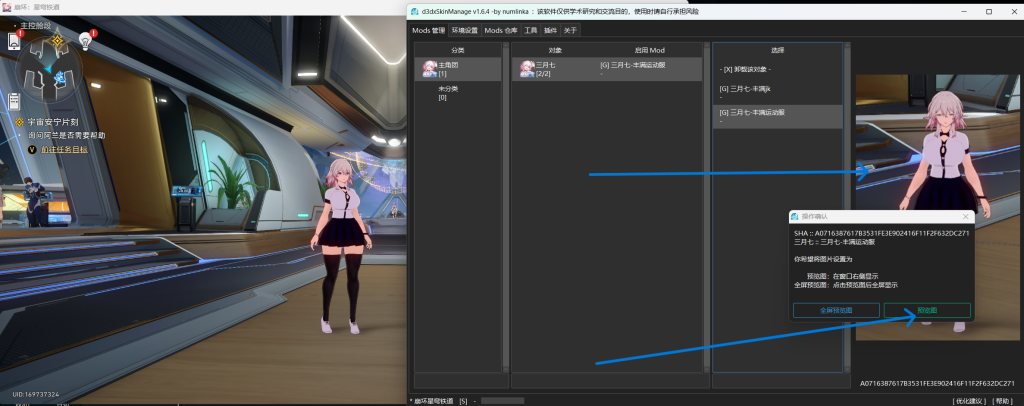
Task: Minimize the d3dxSkinManage window
Action: 963,12
